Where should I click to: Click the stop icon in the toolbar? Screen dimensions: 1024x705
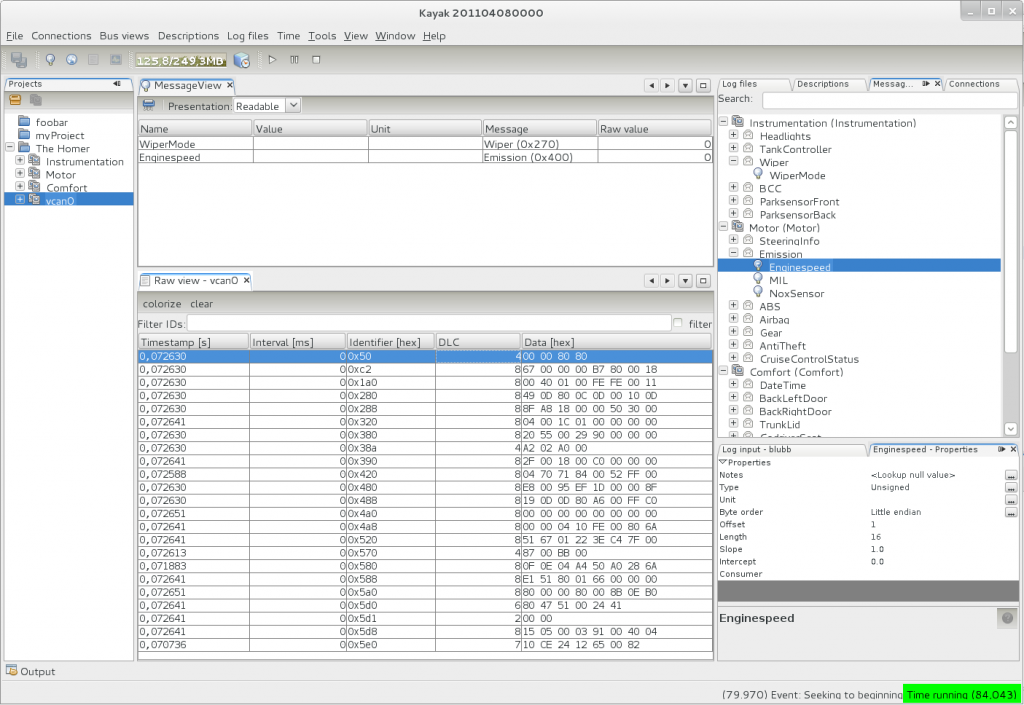pos(316,60)
